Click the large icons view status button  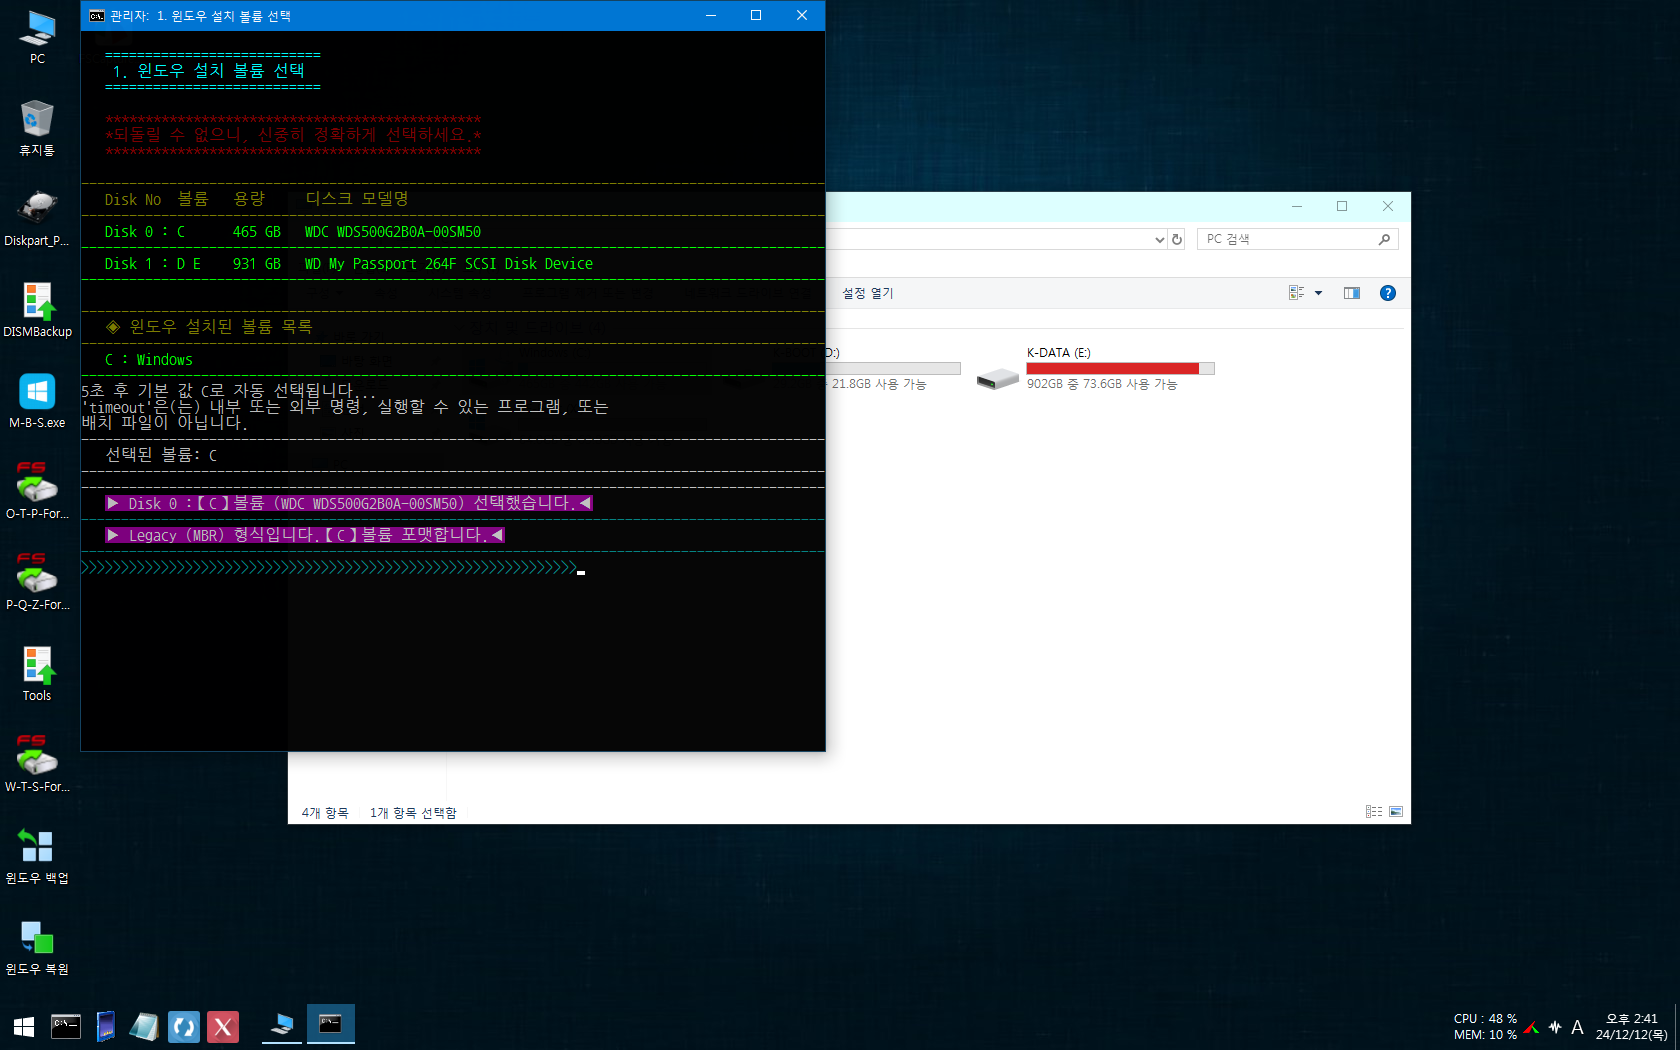1396,812
